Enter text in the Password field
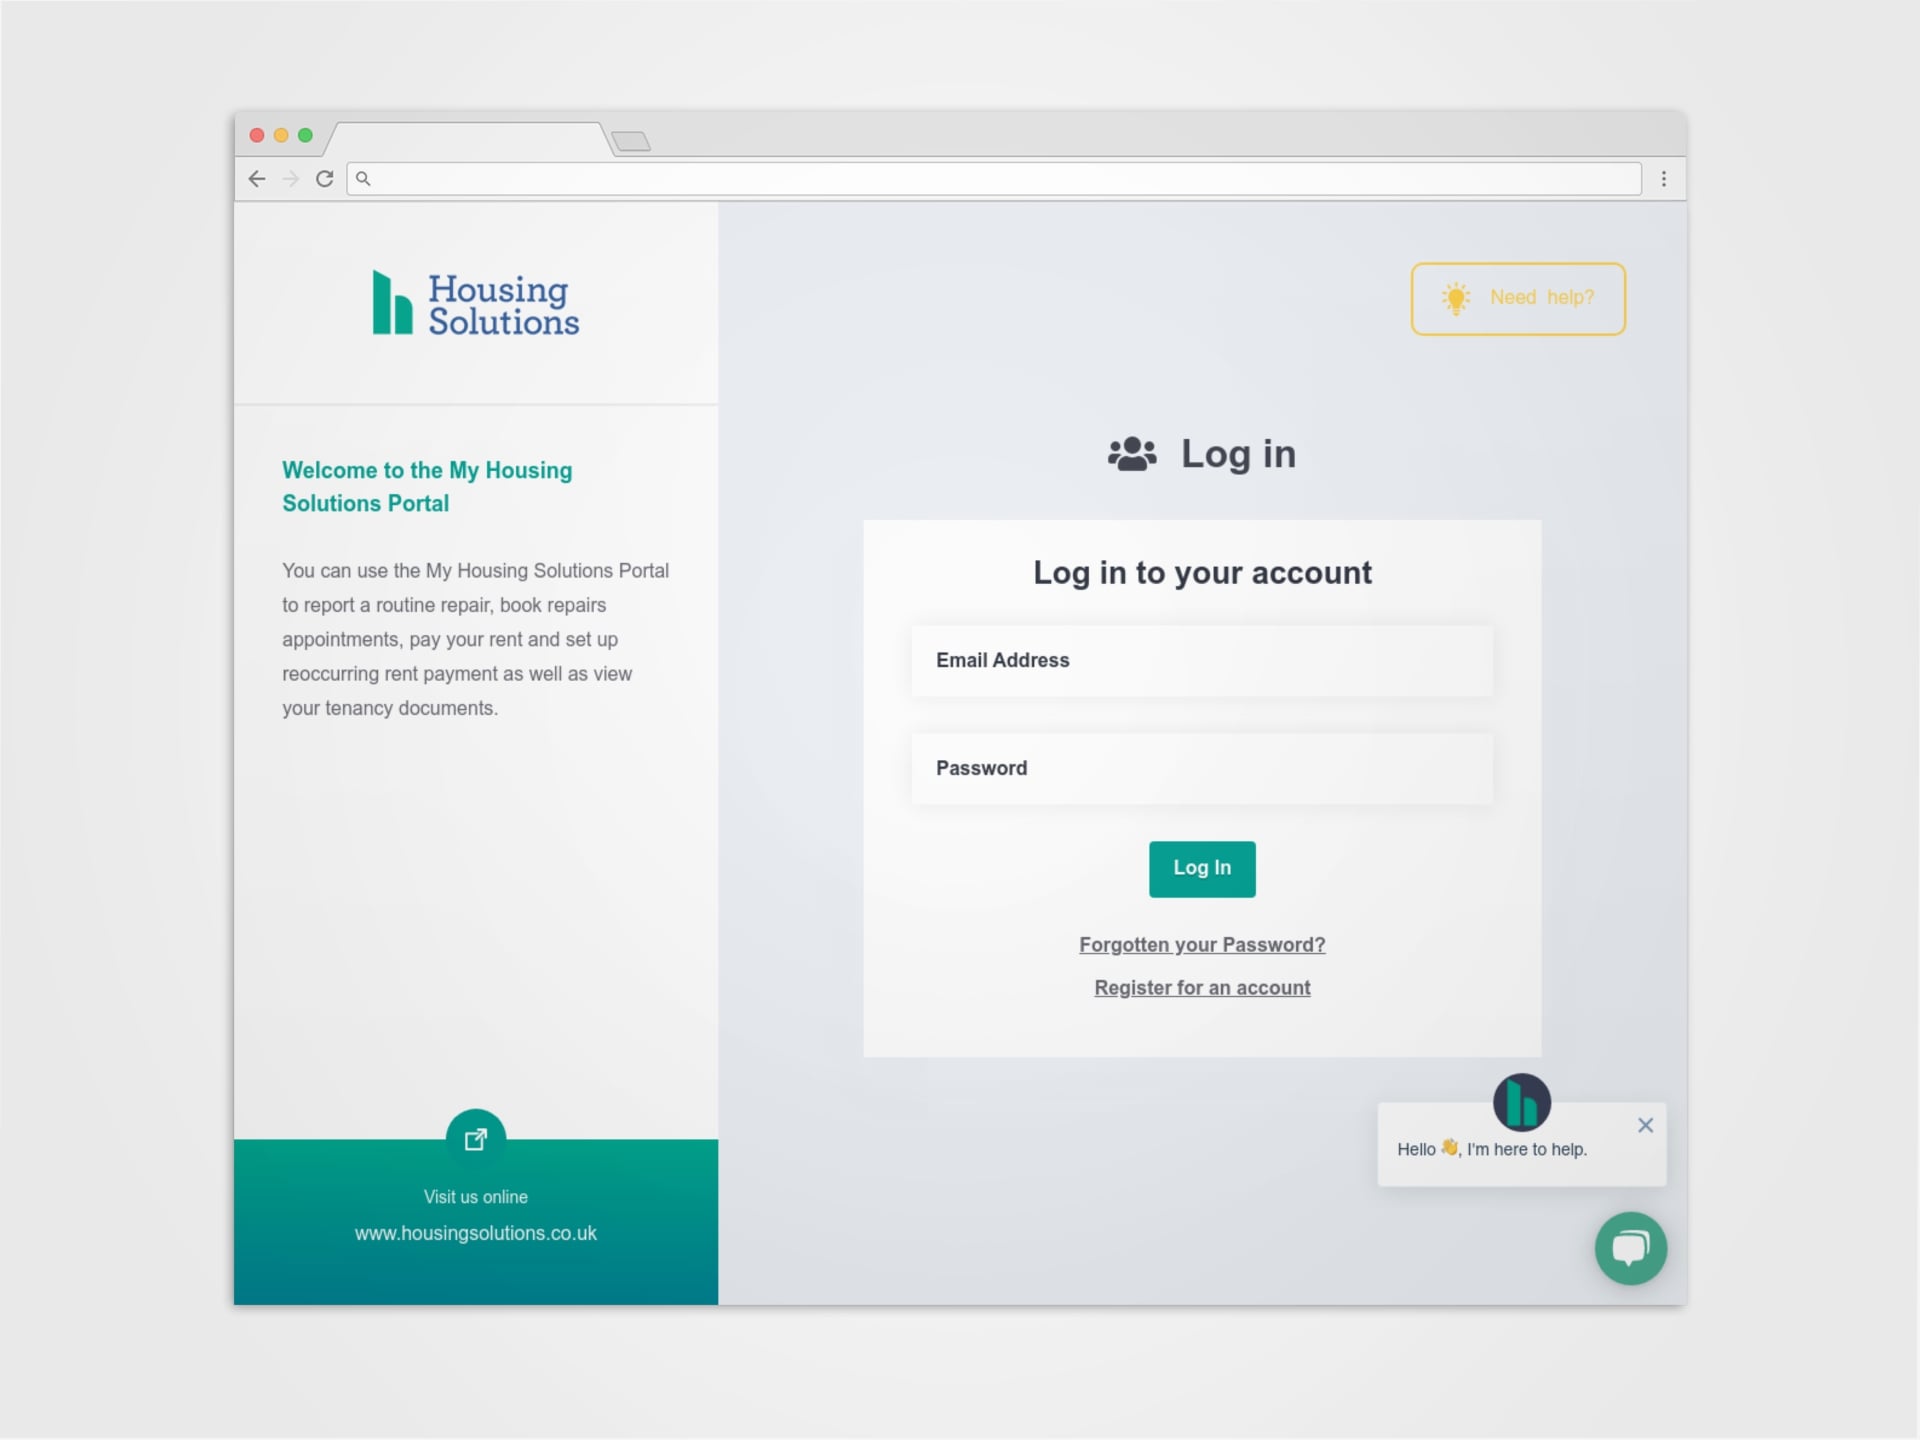The height and width of the screenshot is (1440, 1920). point(1202,767)
